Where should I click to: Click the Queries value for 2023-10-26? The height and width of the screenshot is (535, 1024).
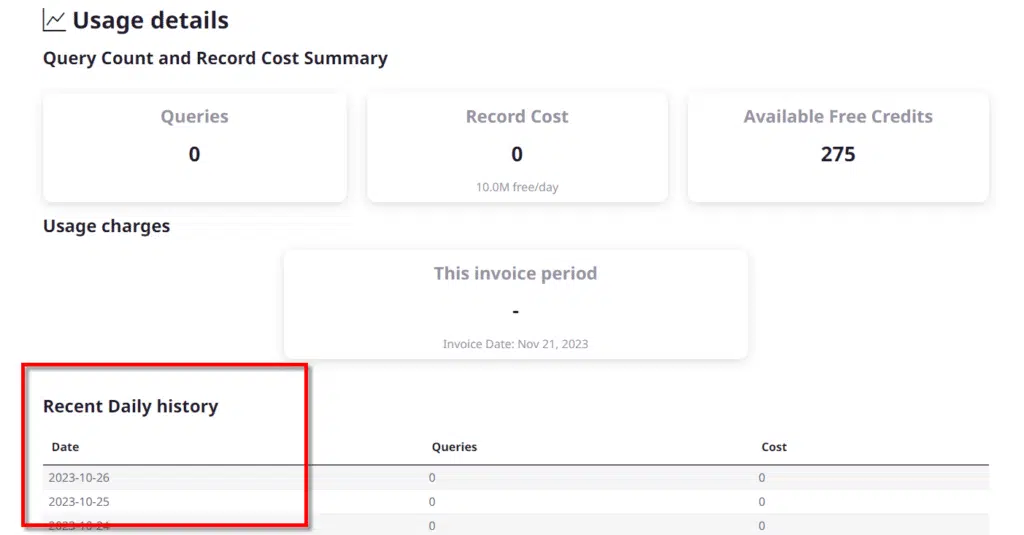432,478
